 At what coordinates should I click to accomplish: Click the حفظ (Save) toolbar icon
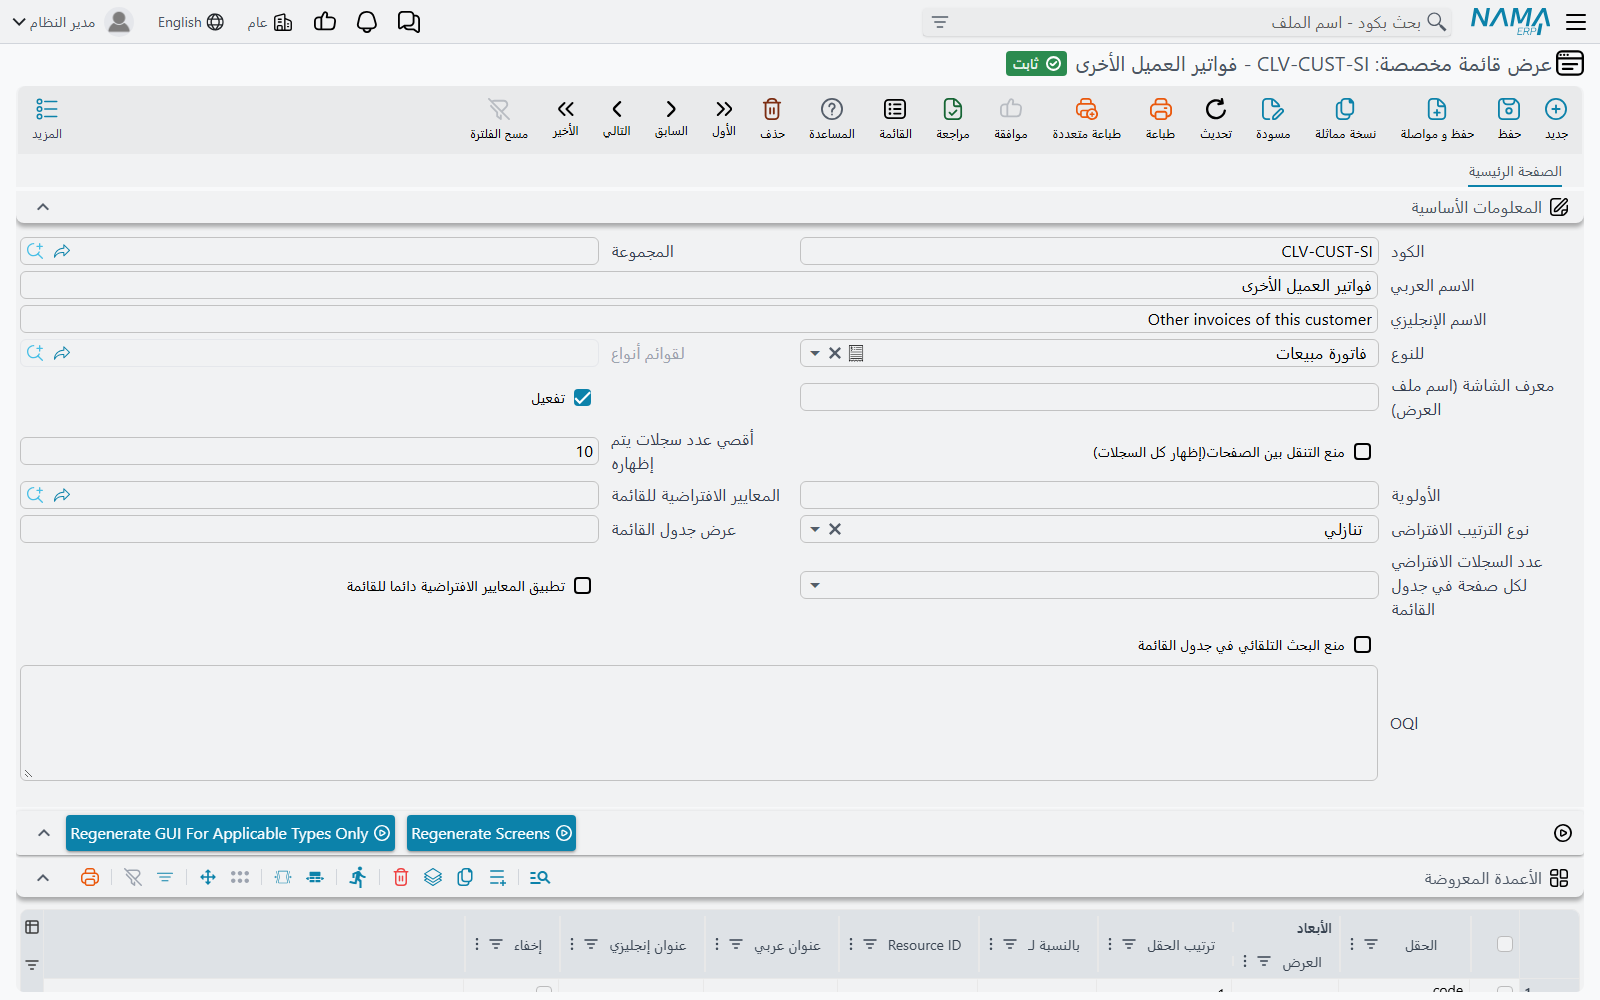click(1508, 109)
